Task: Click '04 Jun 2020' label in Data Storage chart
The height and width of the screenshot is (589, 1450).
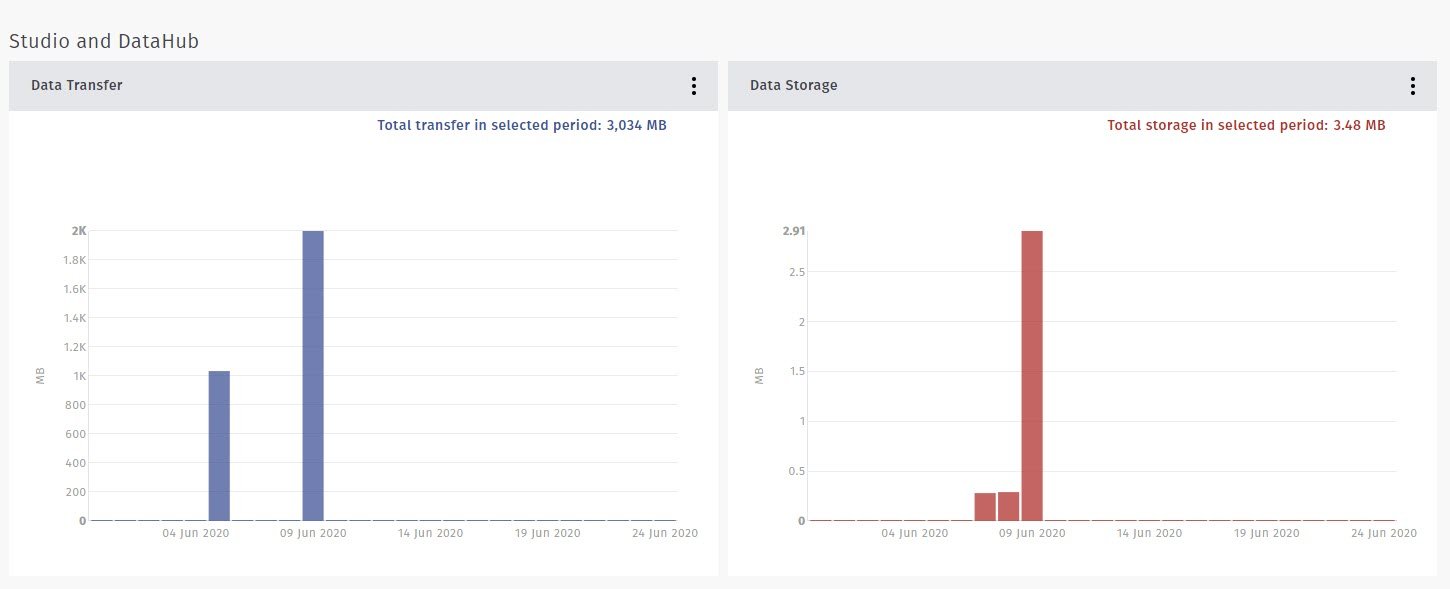Action: 915,534
